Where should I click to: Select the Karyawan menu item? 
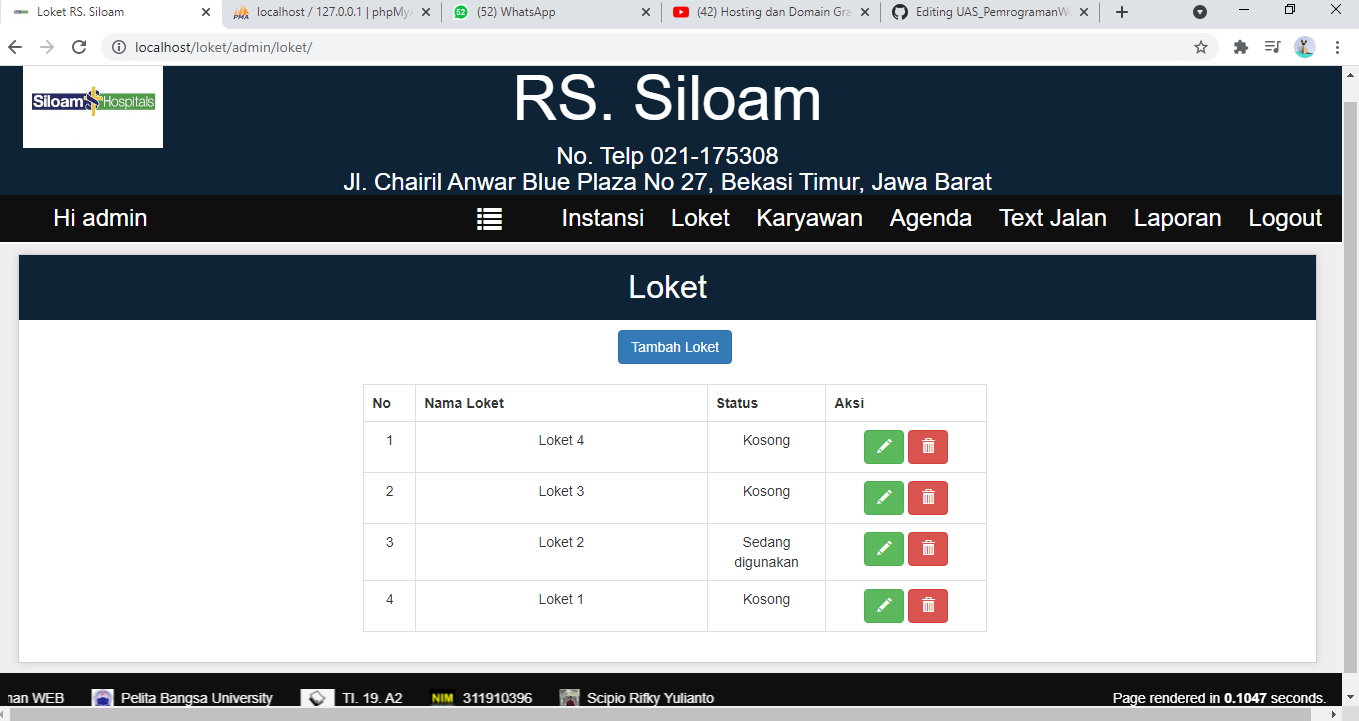[810, 218]
